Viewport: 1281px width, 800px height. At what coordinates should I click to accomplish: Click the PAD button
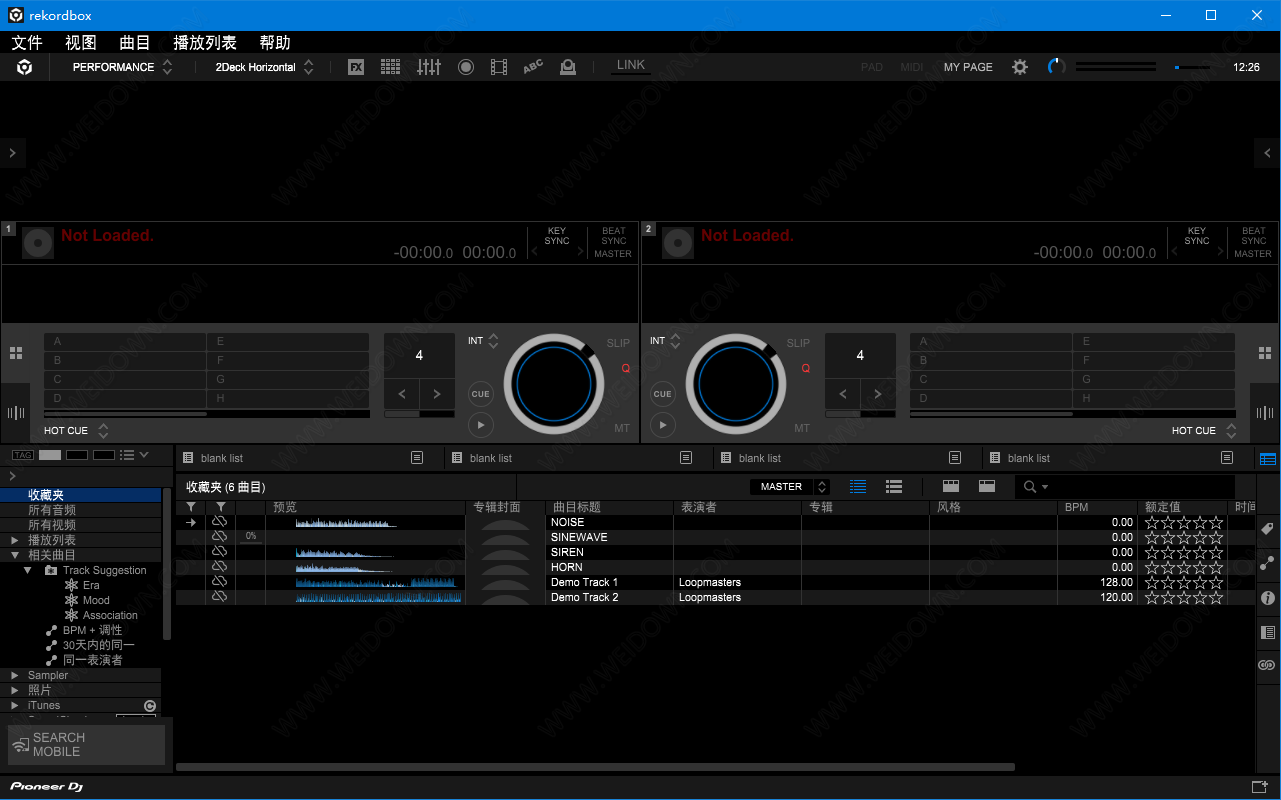click(x=872, y=67)
